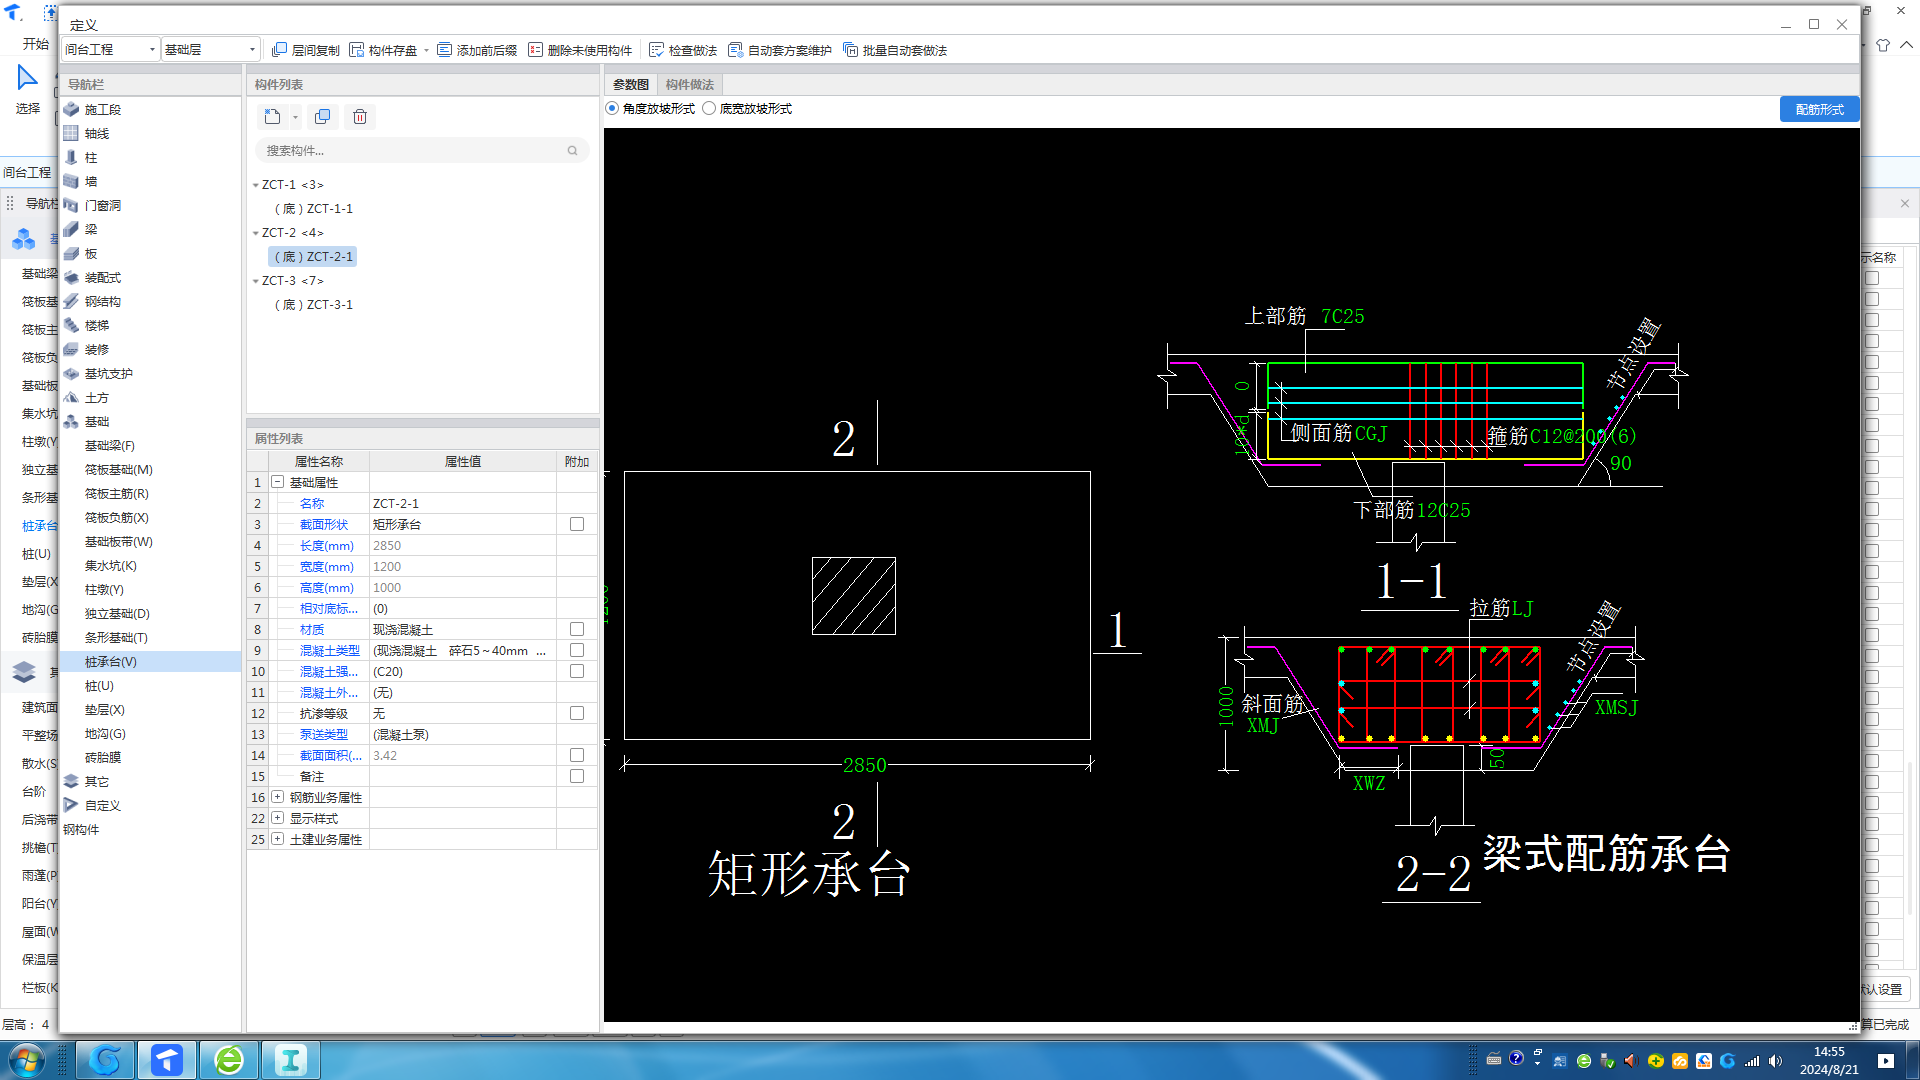The image size is (1920, 1080).
Task: Click 混凝土类型 property name link
Action: (x=330, y=651)
